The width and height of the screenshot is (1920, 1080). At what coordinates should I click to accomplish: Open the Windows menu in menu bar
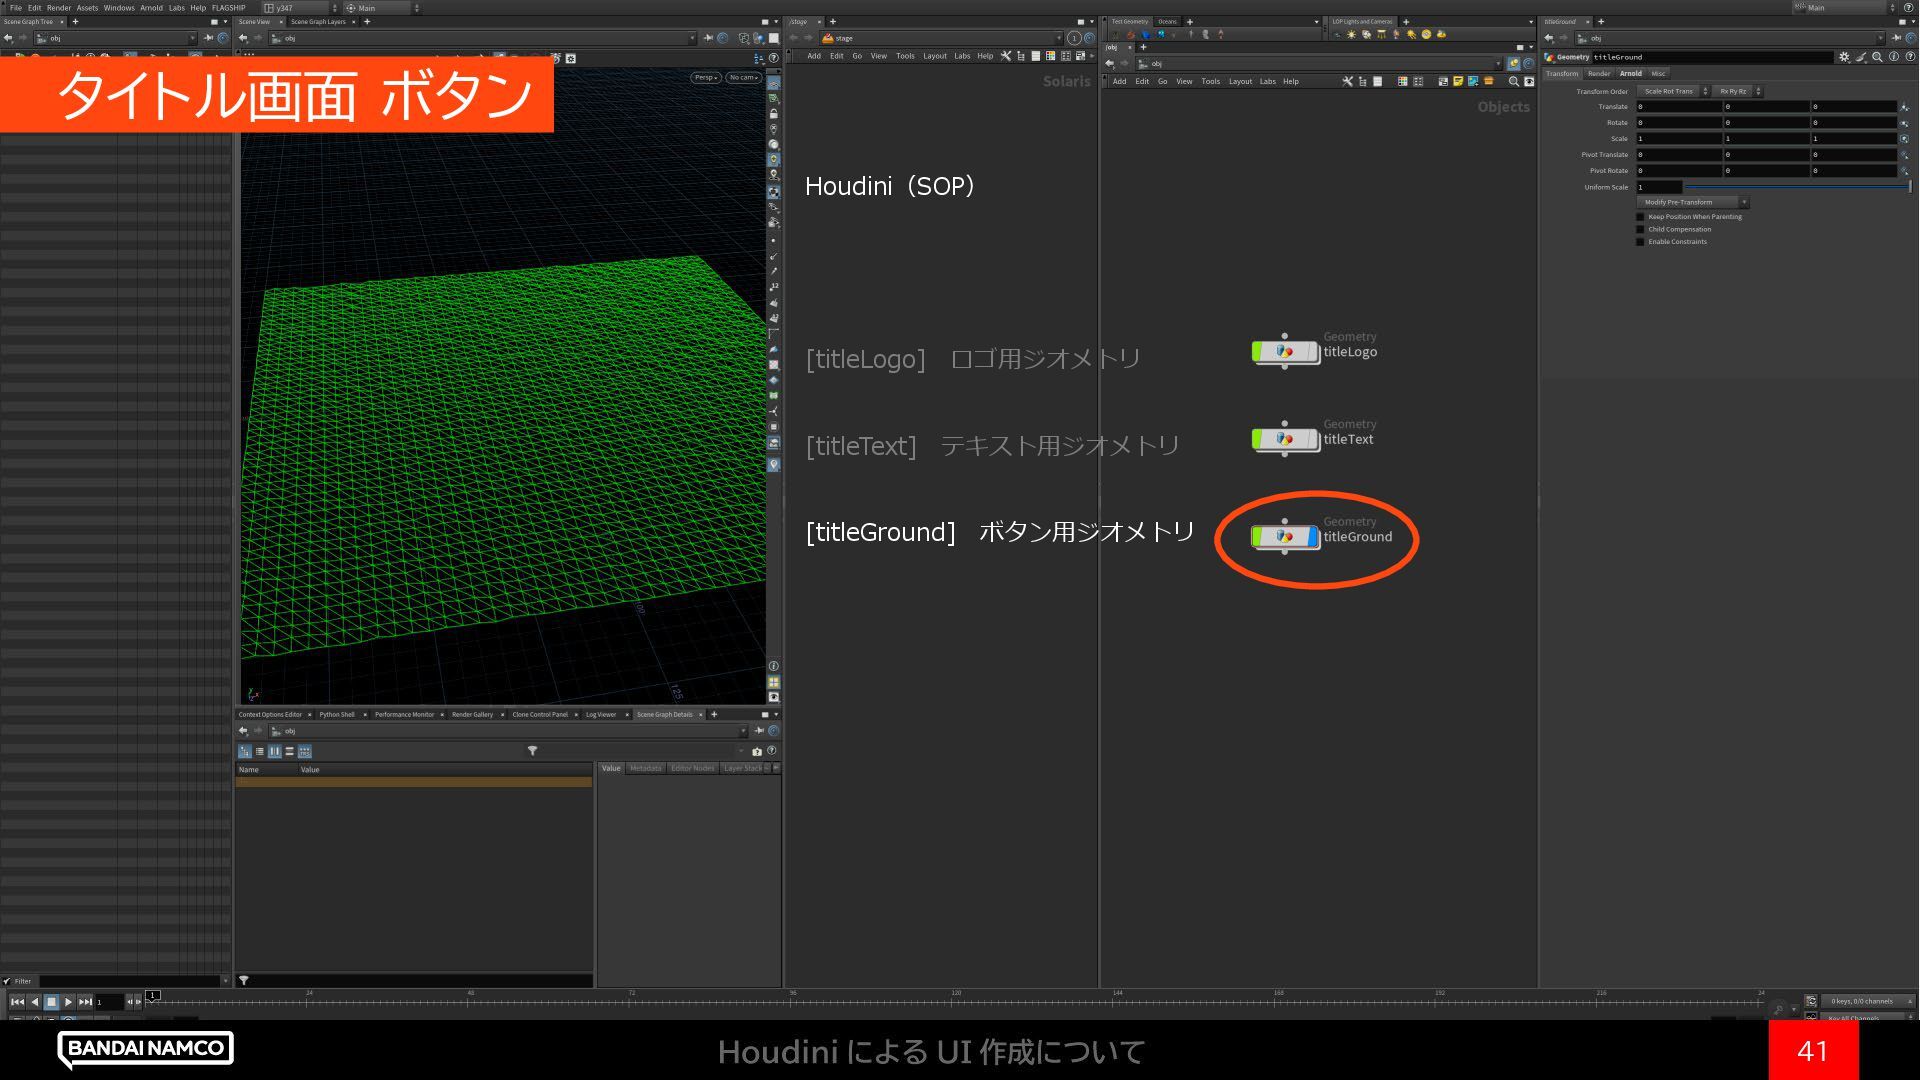118,7
